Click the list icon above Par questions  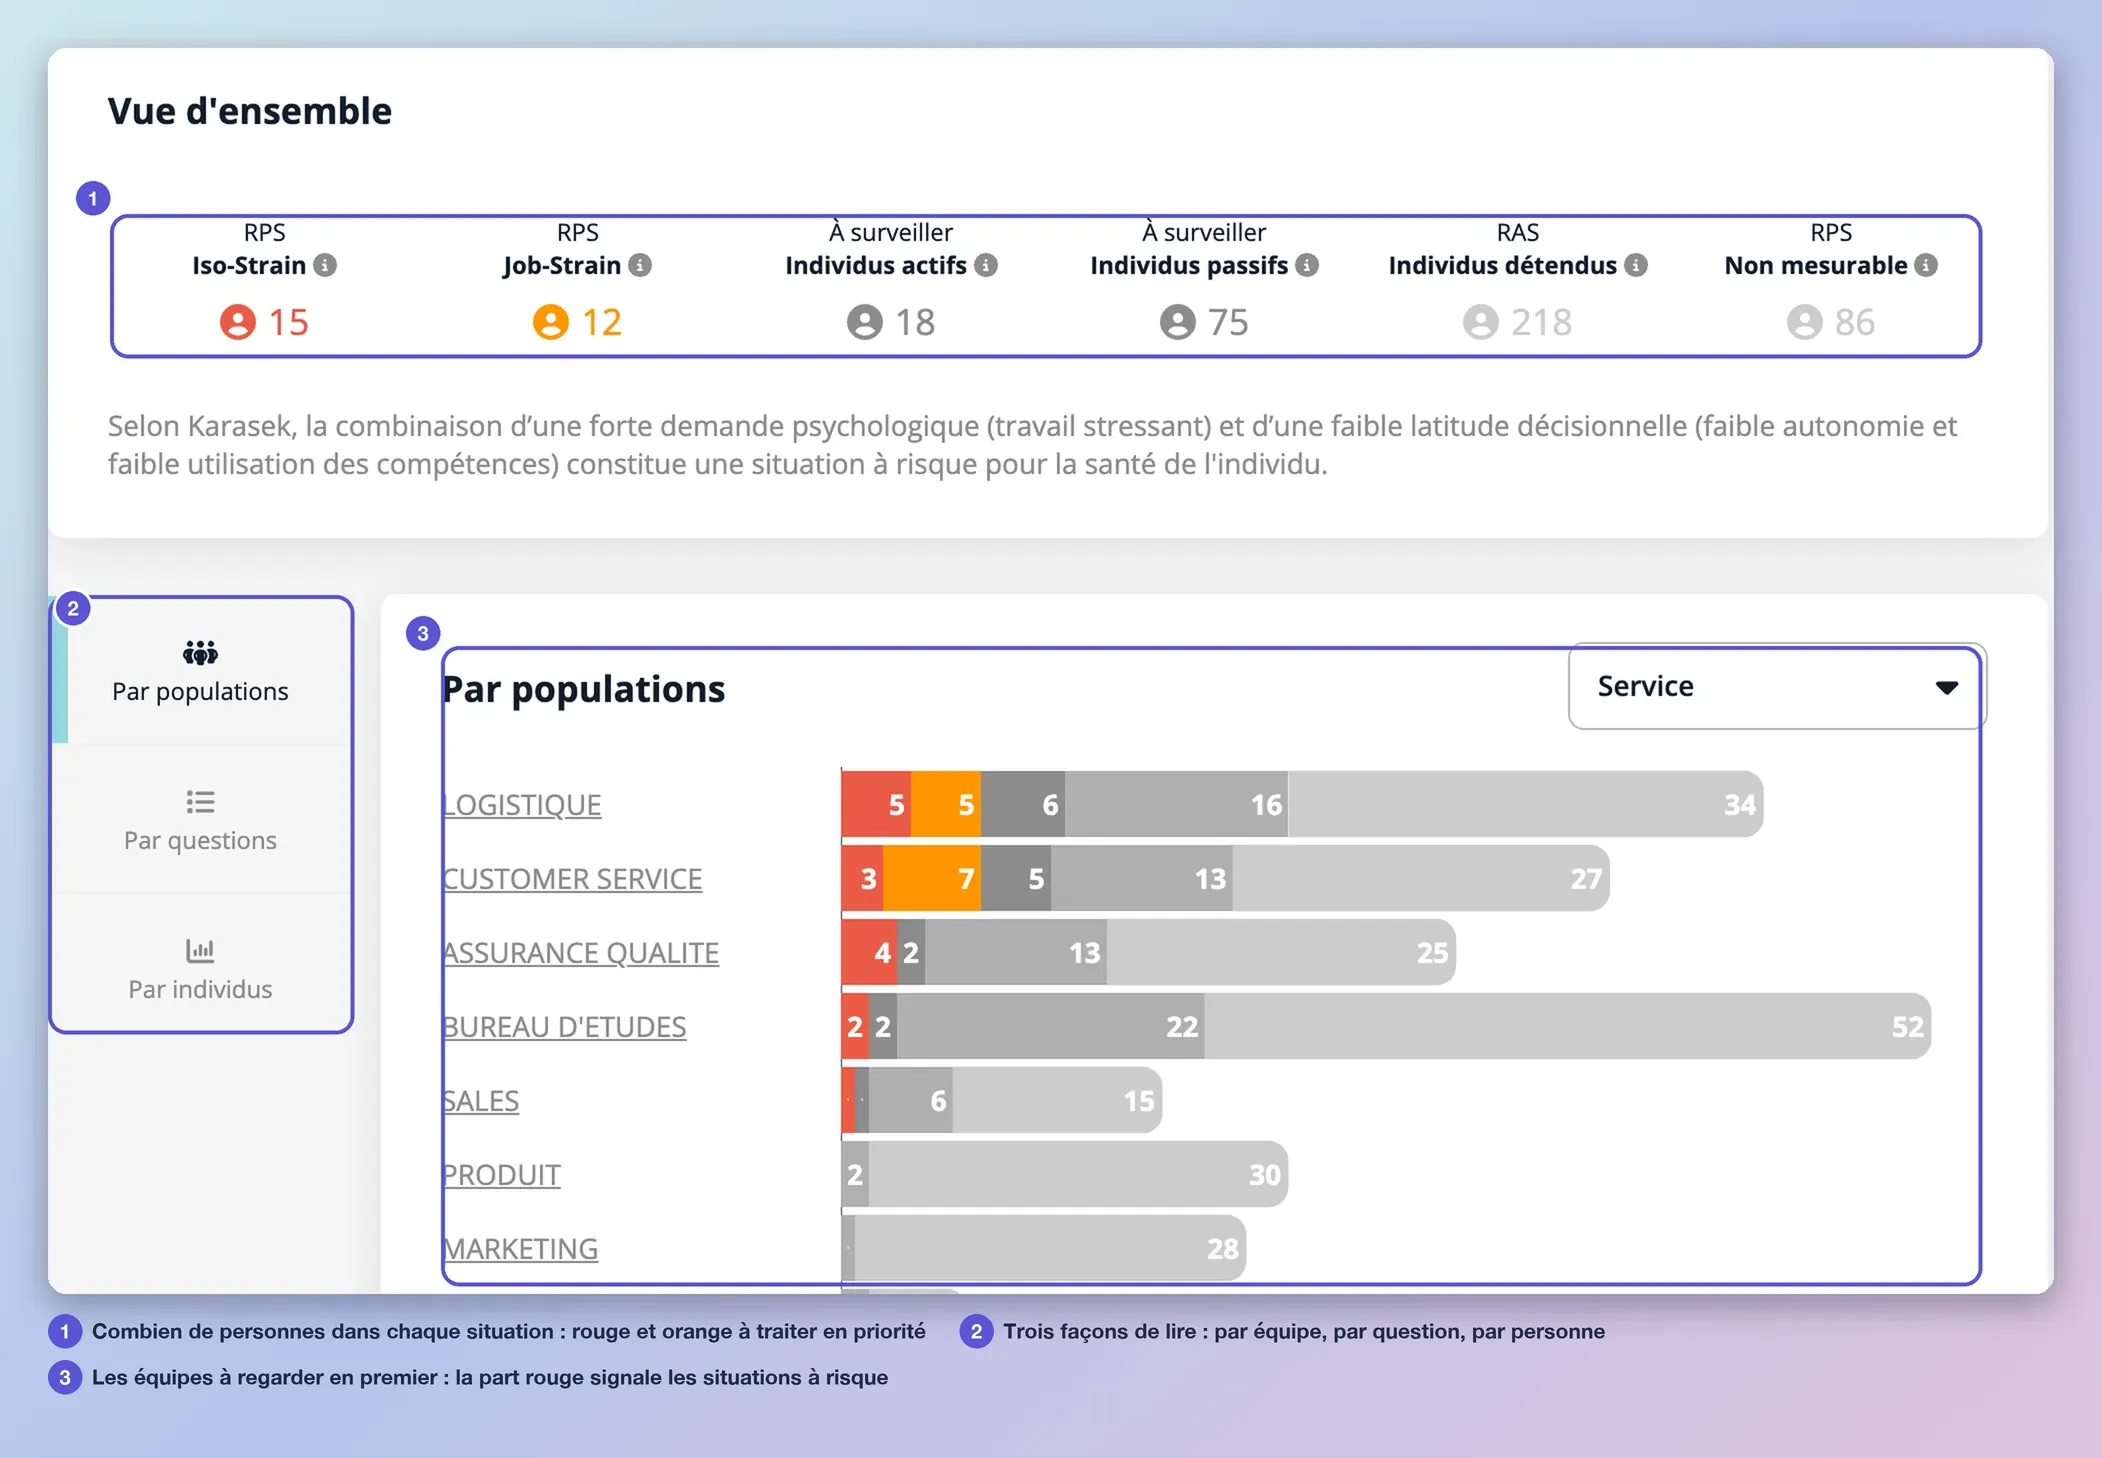[x=200, y=802]
